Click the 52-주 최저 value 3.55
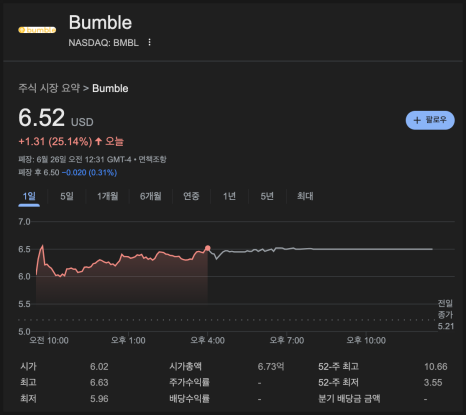The height and width of the screenshot is (415, 466). click(433, 383)
